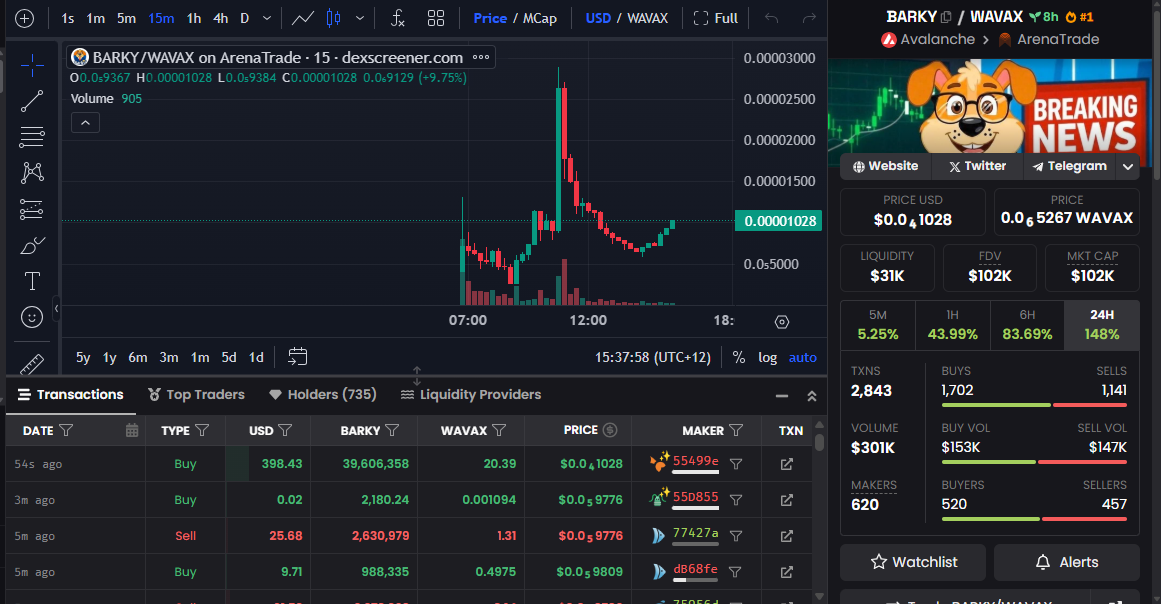Click the transactions list scrollbar
This screenshot has width=1161, height=604.
[820, 443]
